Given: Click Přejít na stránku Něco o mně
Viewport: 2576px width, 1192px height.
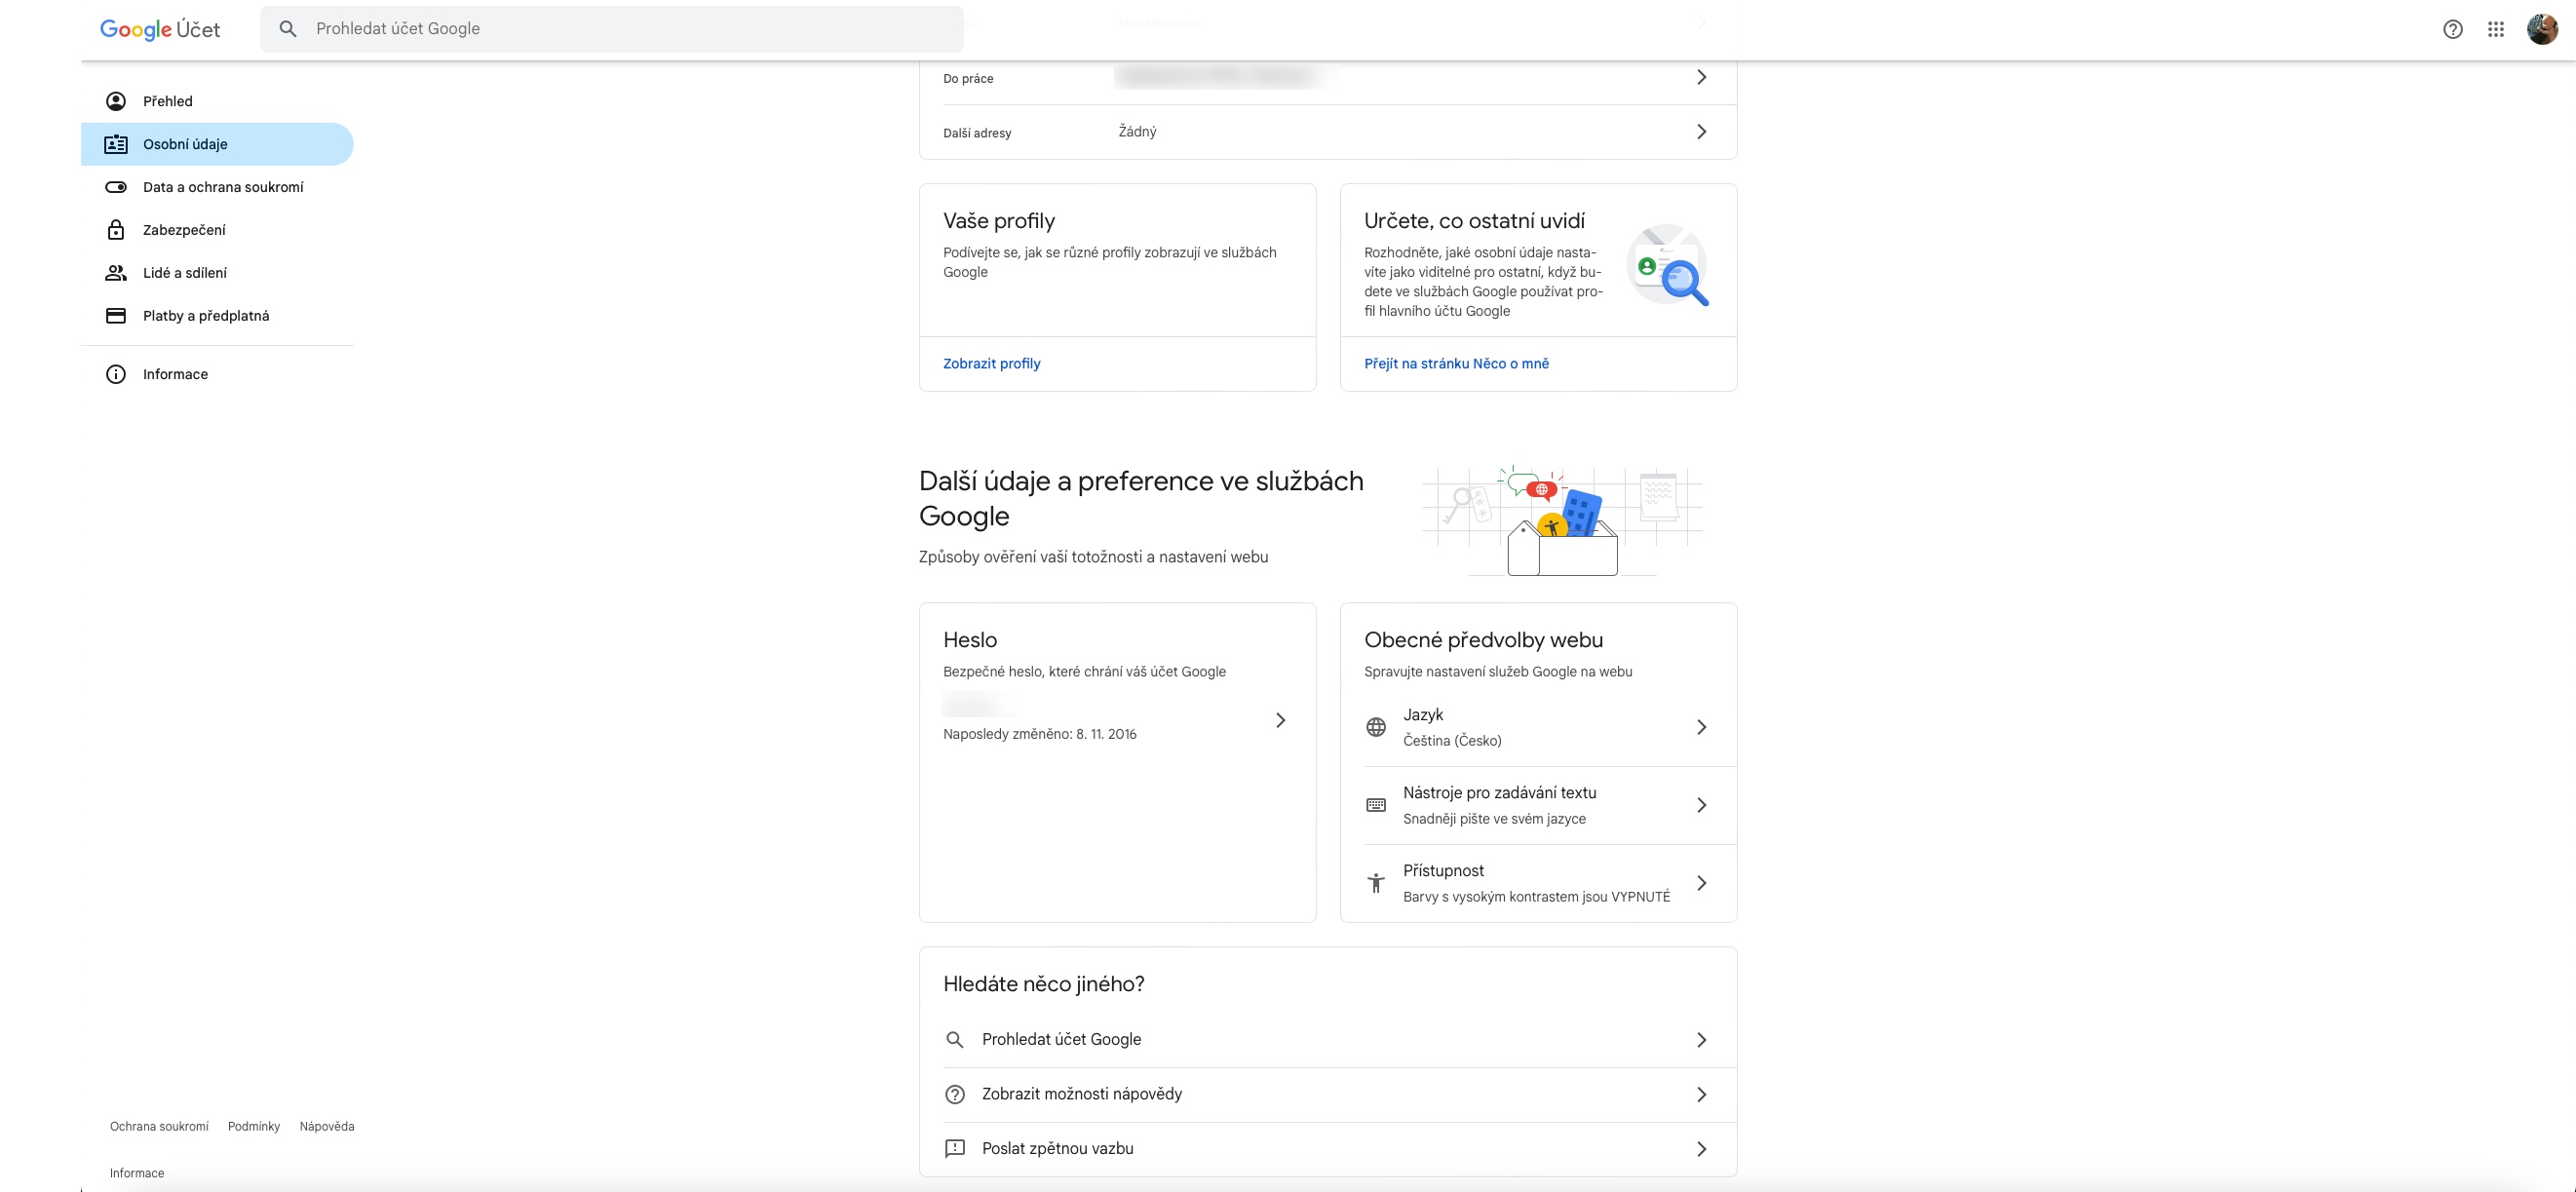Looking at the screenshot, I should click(1456, 364).
